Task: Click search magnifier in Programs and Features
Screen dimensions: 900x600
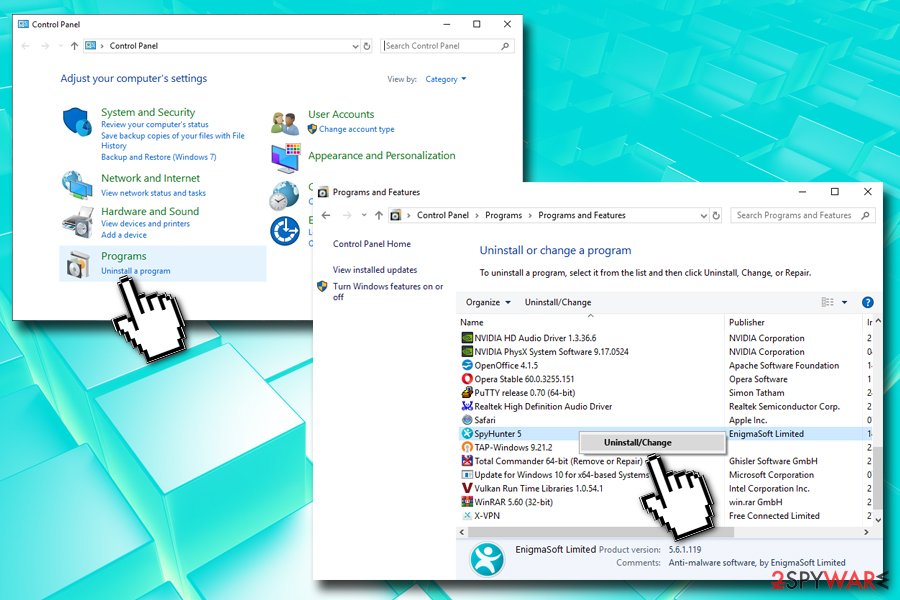Action: [865, 215]
